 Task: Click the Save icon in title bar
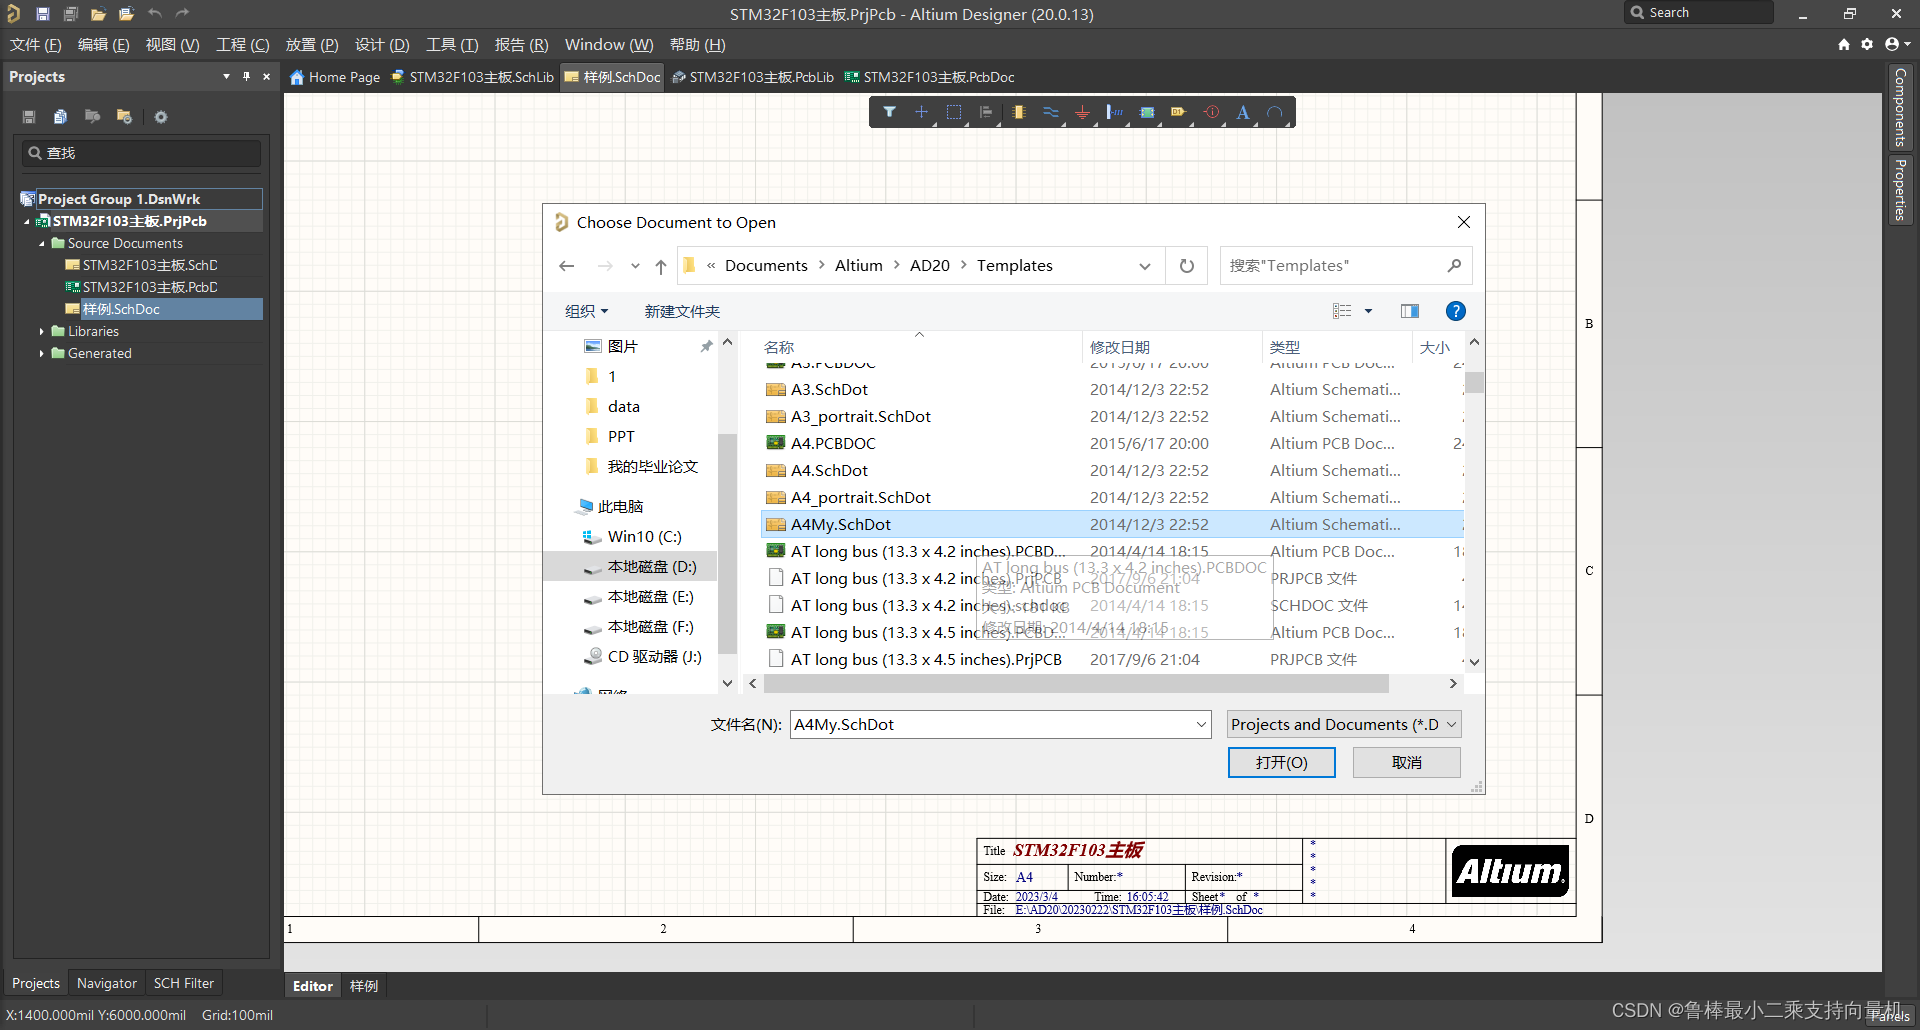coord(43,14)
